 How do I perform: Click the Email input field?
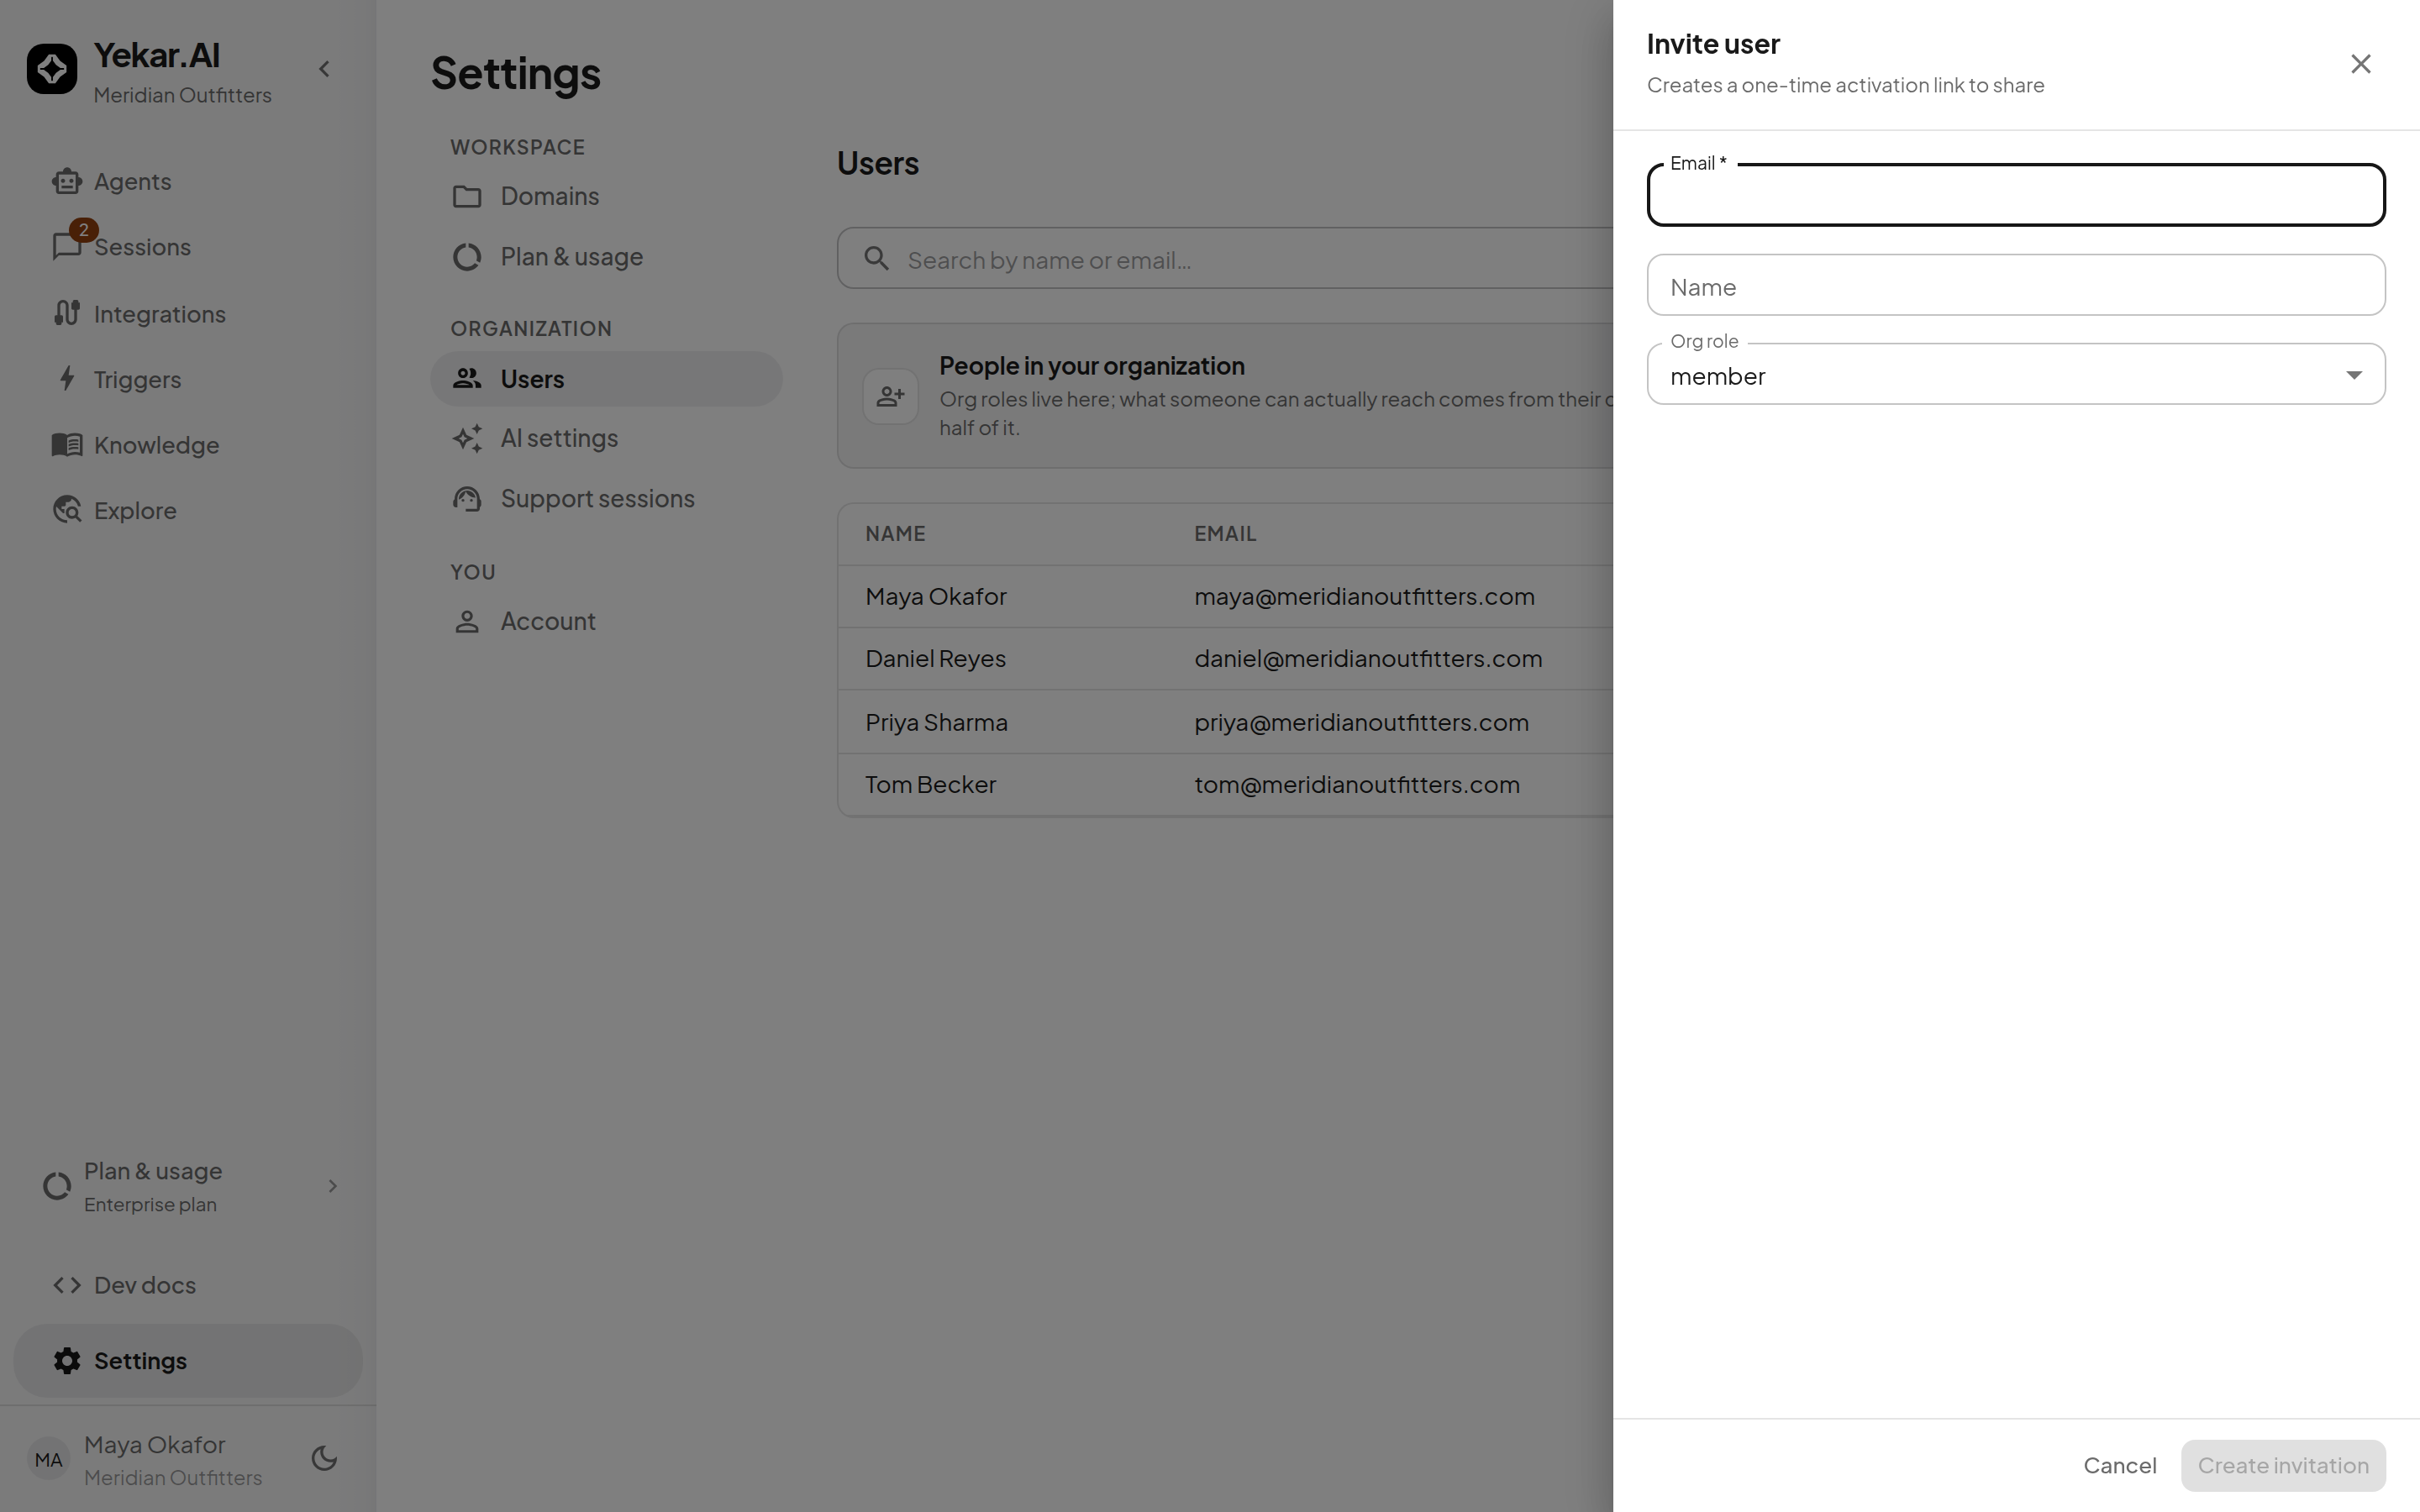pyautogui.click(x=2016, y=195)
